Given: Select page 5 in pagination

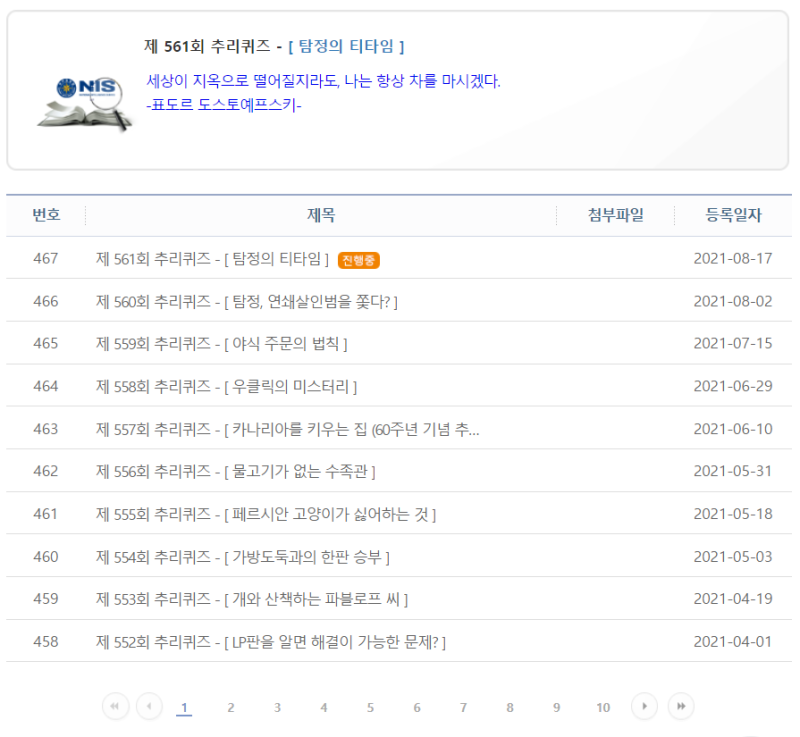Looking at the screenshot, I should (x=370, y=707).
